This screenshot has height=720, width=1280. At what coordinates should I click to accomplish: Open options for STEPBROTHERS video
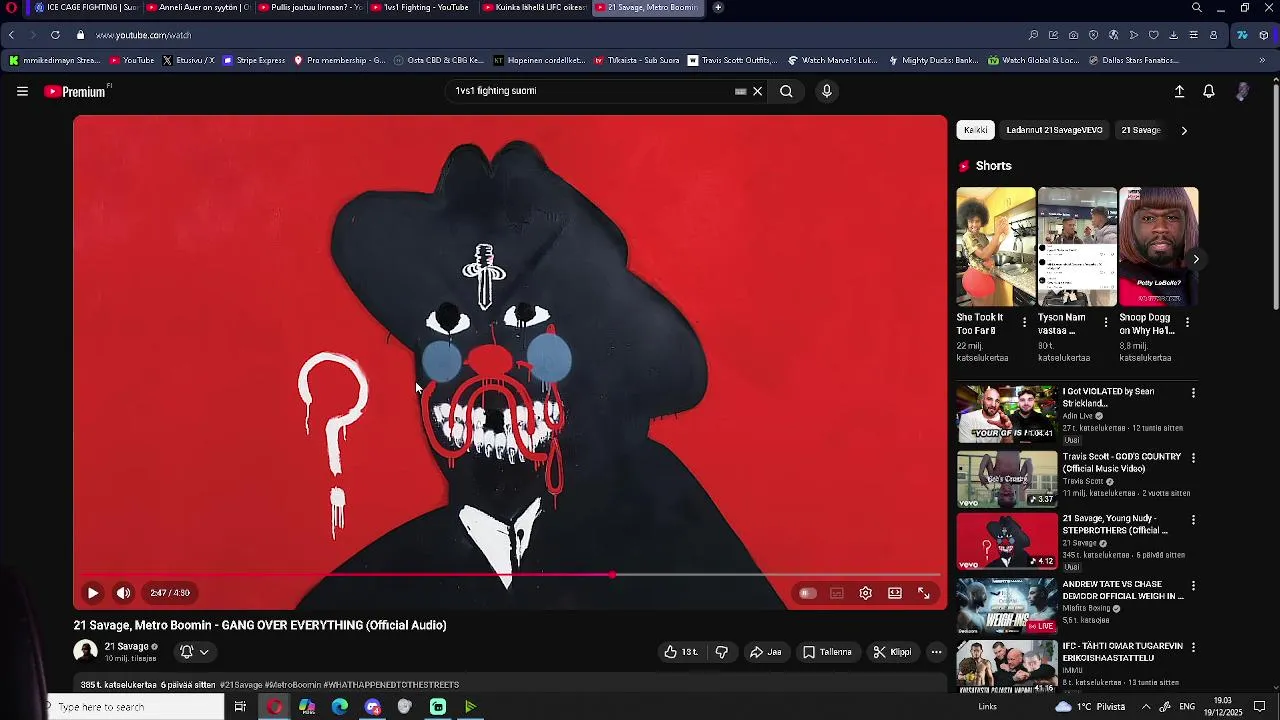point(1193,521)
